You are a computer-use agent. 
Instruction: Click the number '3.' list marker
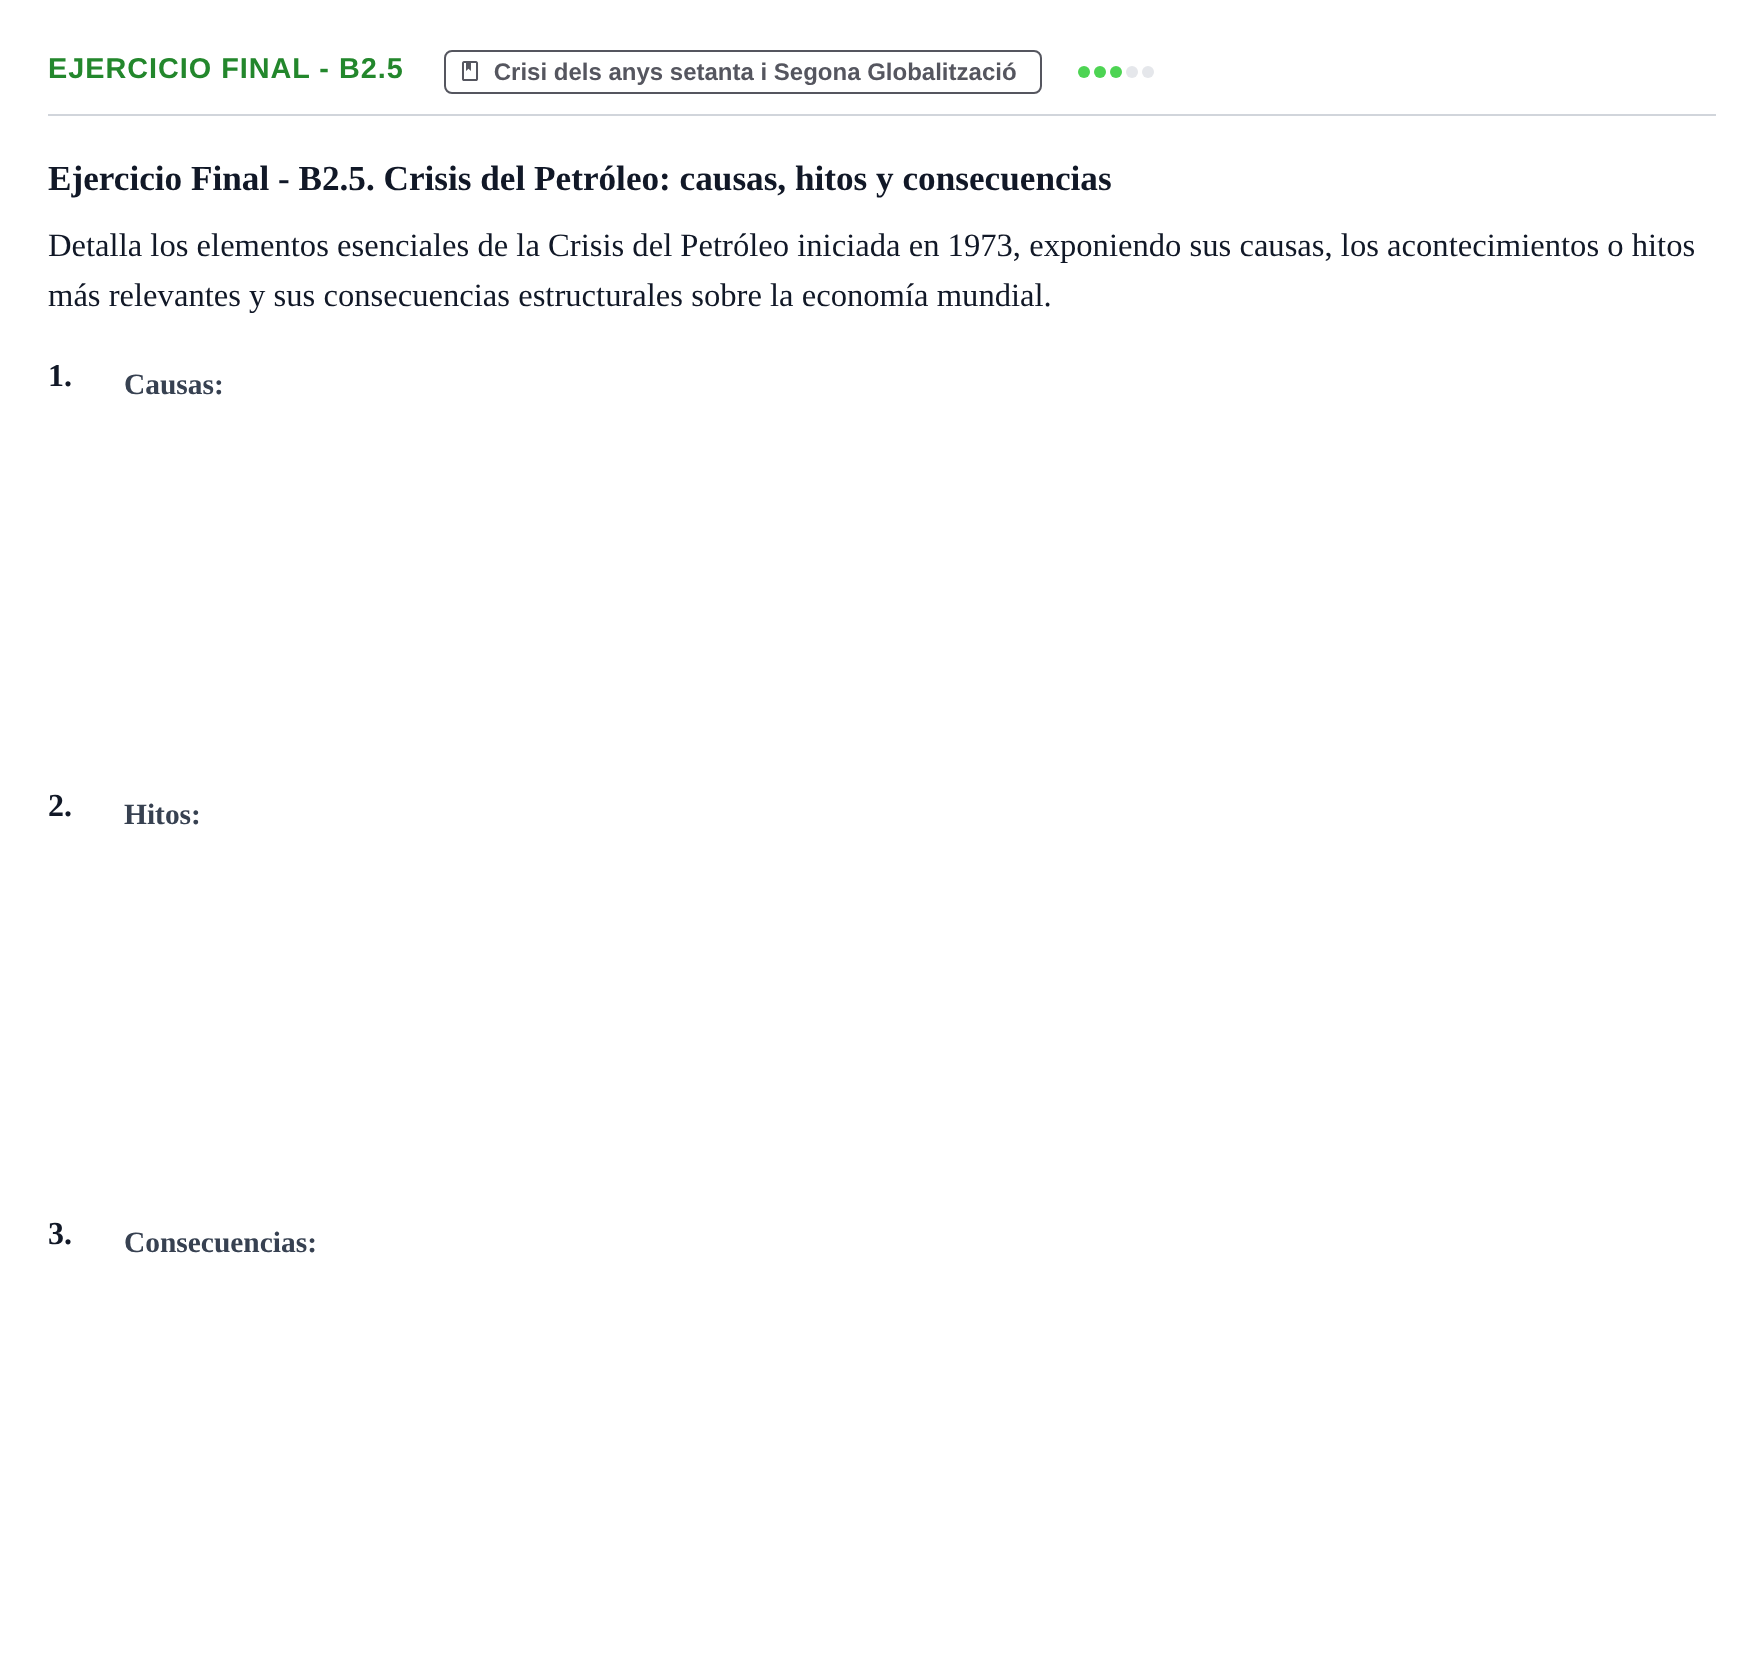coord(60,1234)
